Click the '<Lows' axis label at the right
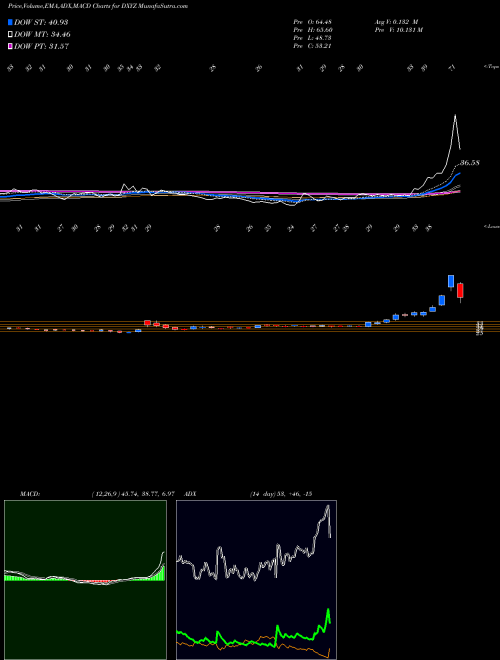 click(492, 226)
